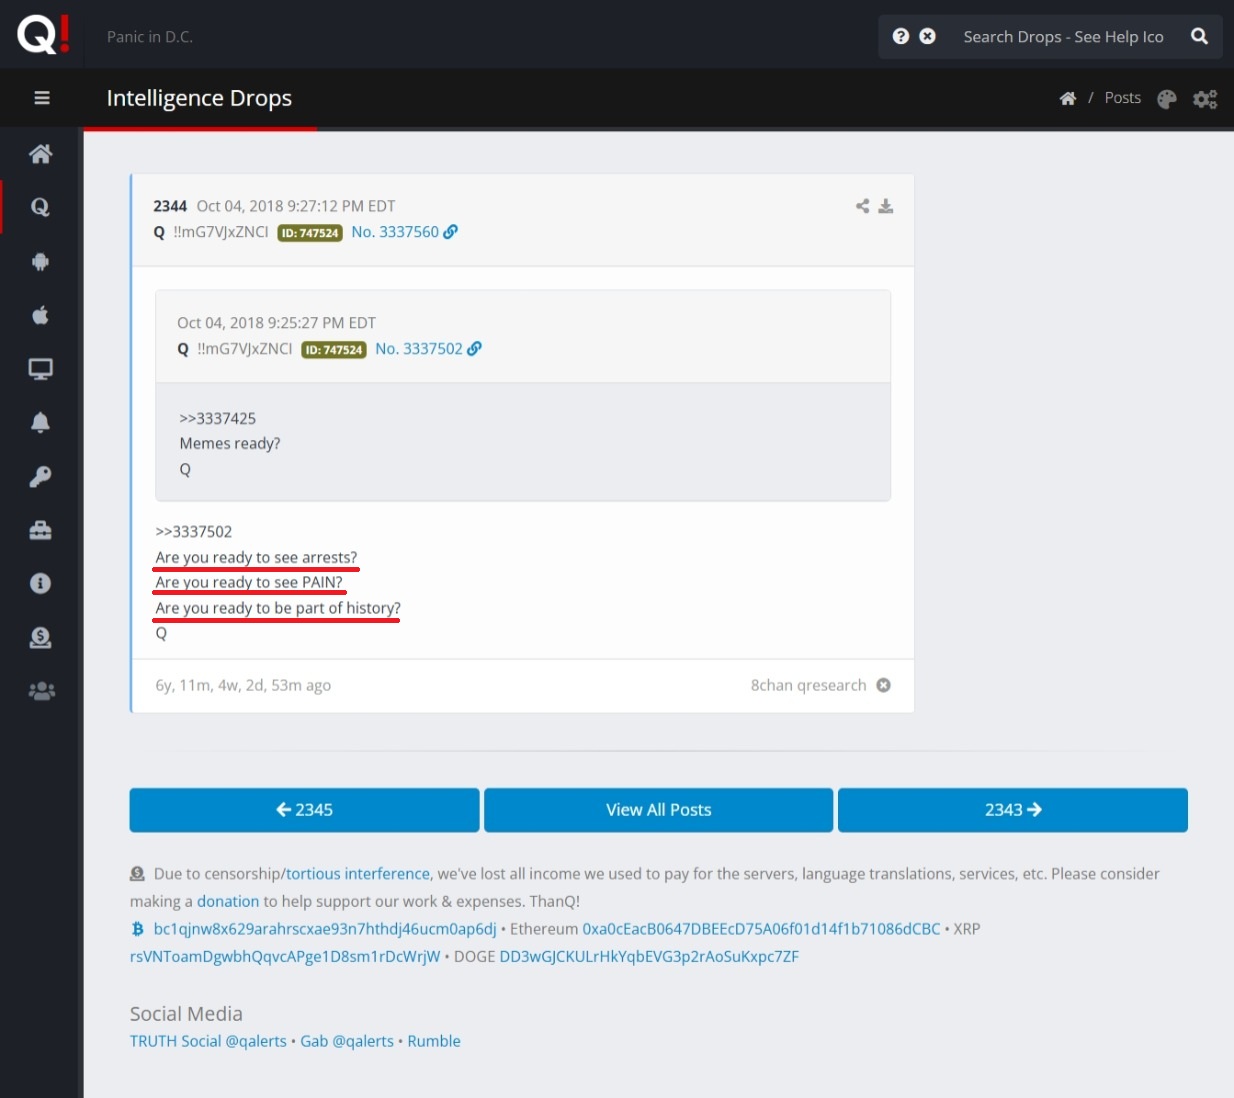Click the Posts breadcrumb item
Screen dimensions: 1234x1098
[x=1122, y=98]
